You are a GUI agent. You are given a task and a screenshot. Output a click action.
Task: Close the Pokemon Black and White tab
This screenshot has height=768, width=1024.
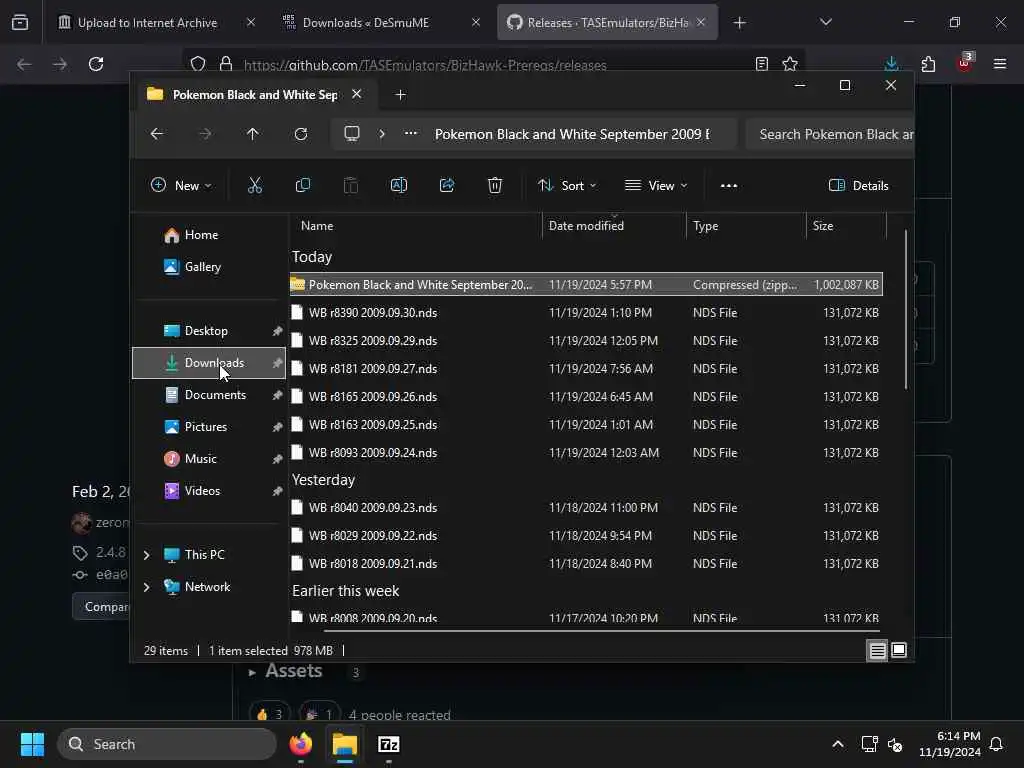(x=357, y=94)
